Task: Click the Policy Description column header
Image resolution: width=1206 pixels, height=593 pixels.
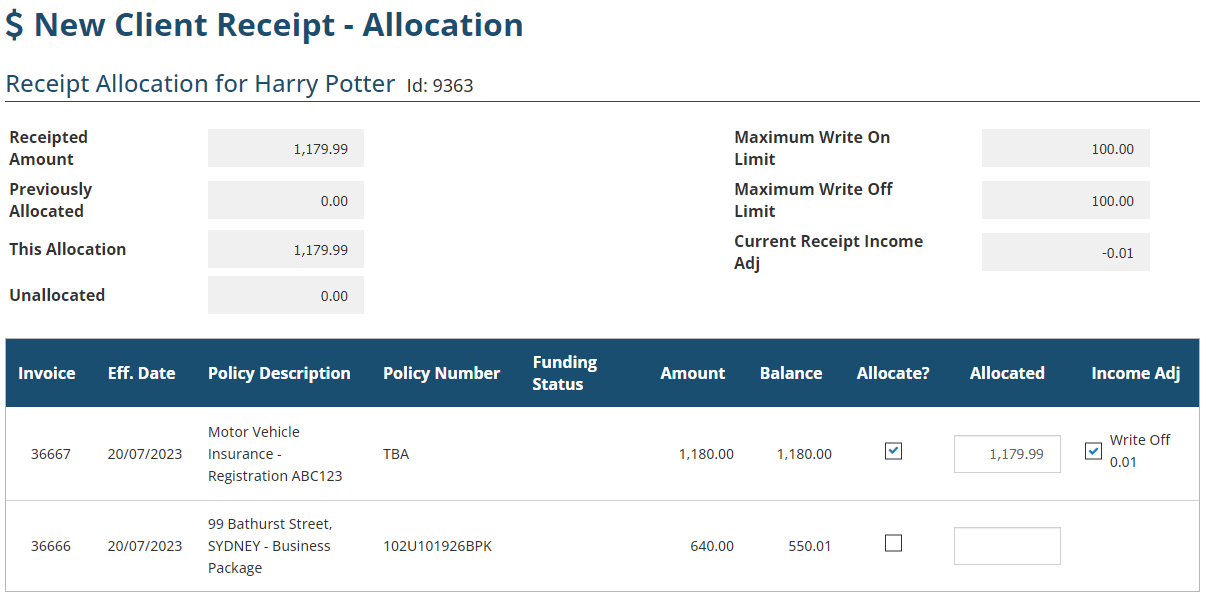Action: [x=279, y=373]
